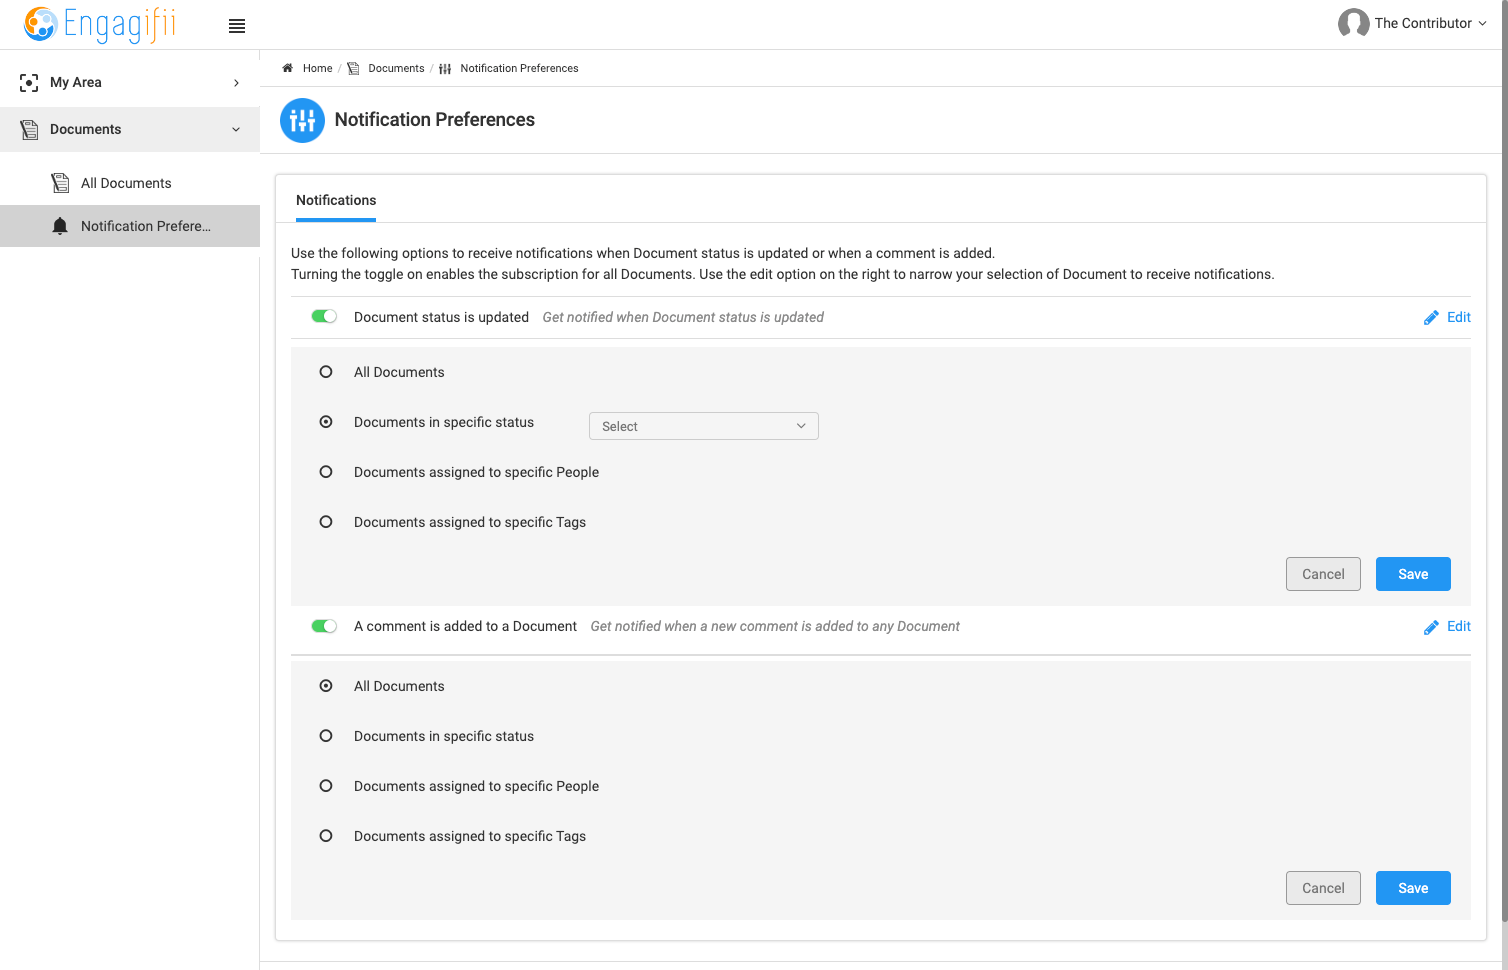Viewport: 1508px width, 970px height.
Task: Click the pencil icon for Document status row
Action: coord(1431,318)
